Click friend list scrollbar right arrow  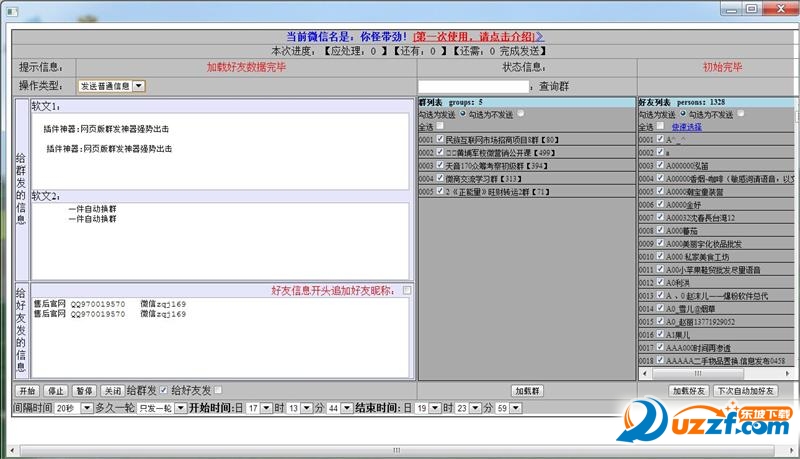[787, 374]
